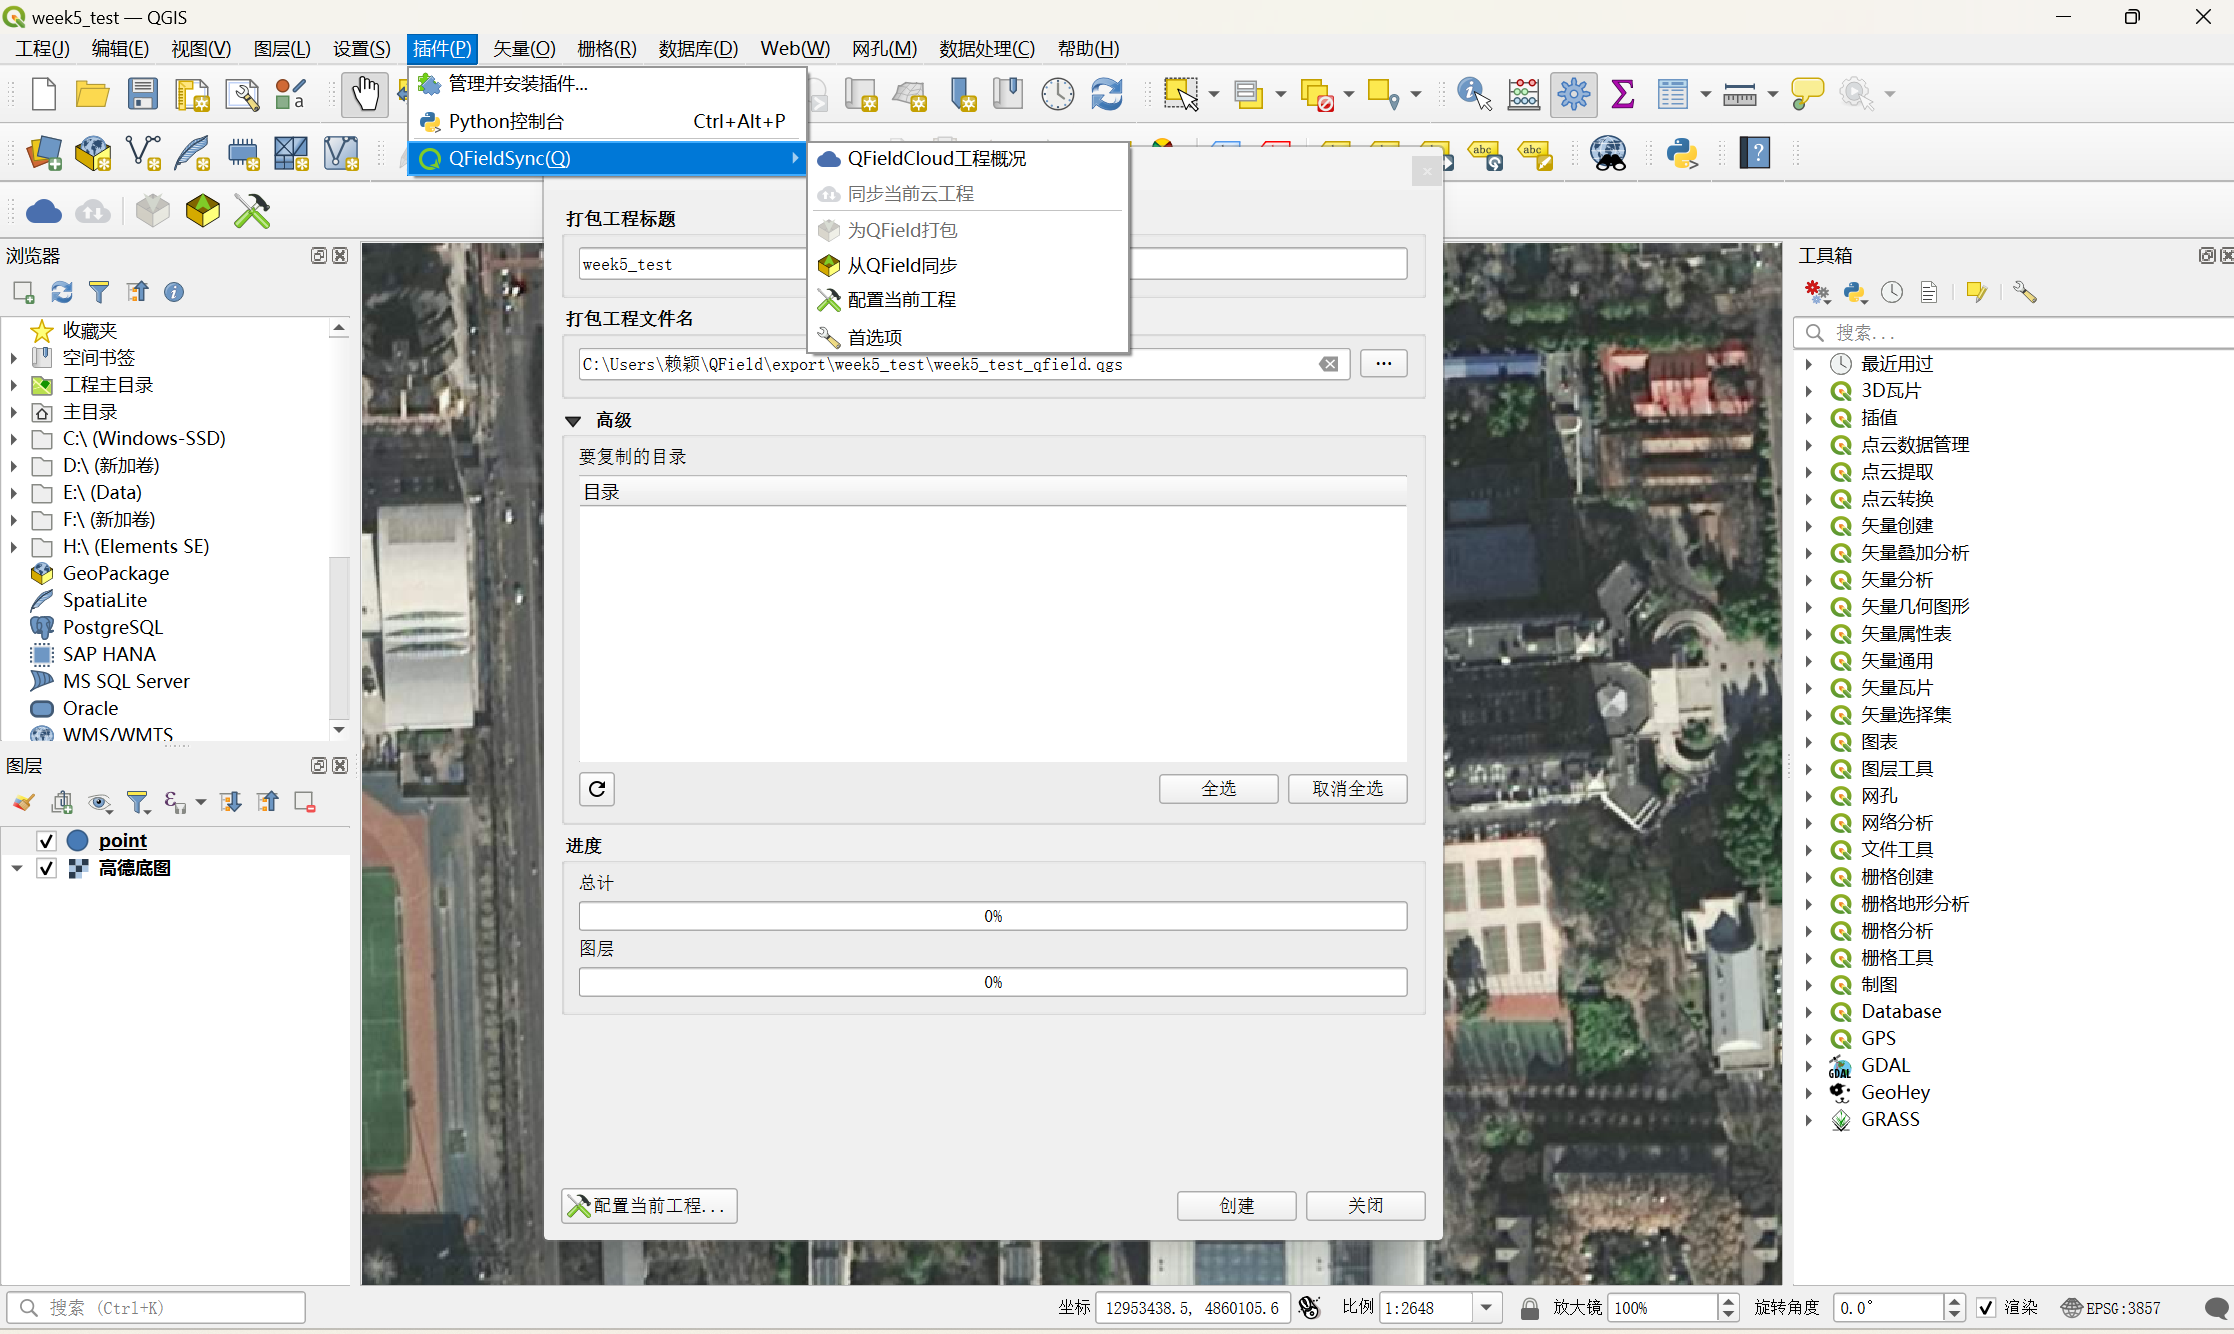The height and width of the screenshot is (1334, 2234).
Task: Click the QFieldCloud blue cloud icon
Action: [43, 211]
